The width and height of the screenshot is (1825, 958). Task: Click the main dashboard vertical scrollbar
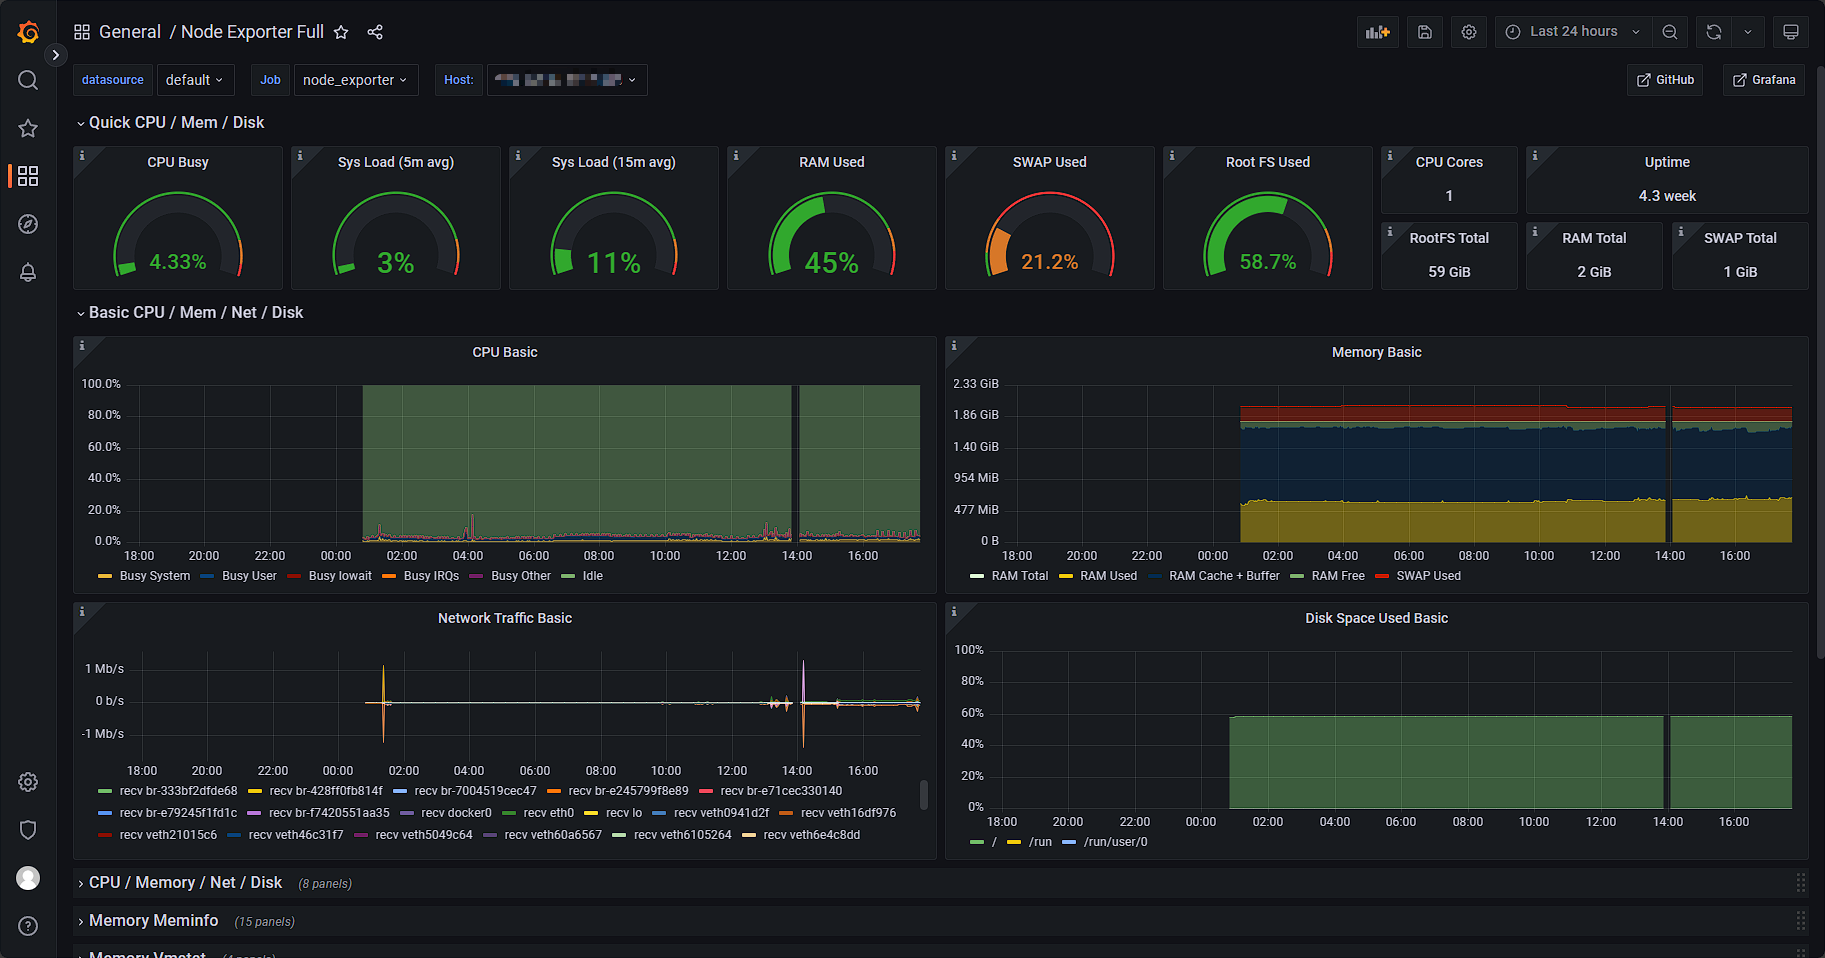pos(1820,360)
